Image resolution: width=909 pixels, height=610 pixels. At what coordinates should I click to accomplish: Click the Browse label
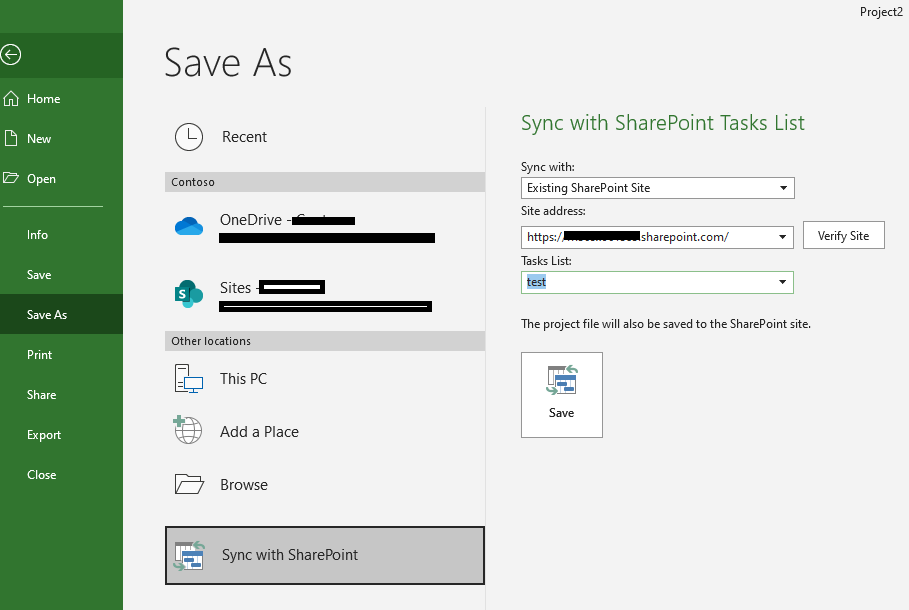tap(243, 485)
